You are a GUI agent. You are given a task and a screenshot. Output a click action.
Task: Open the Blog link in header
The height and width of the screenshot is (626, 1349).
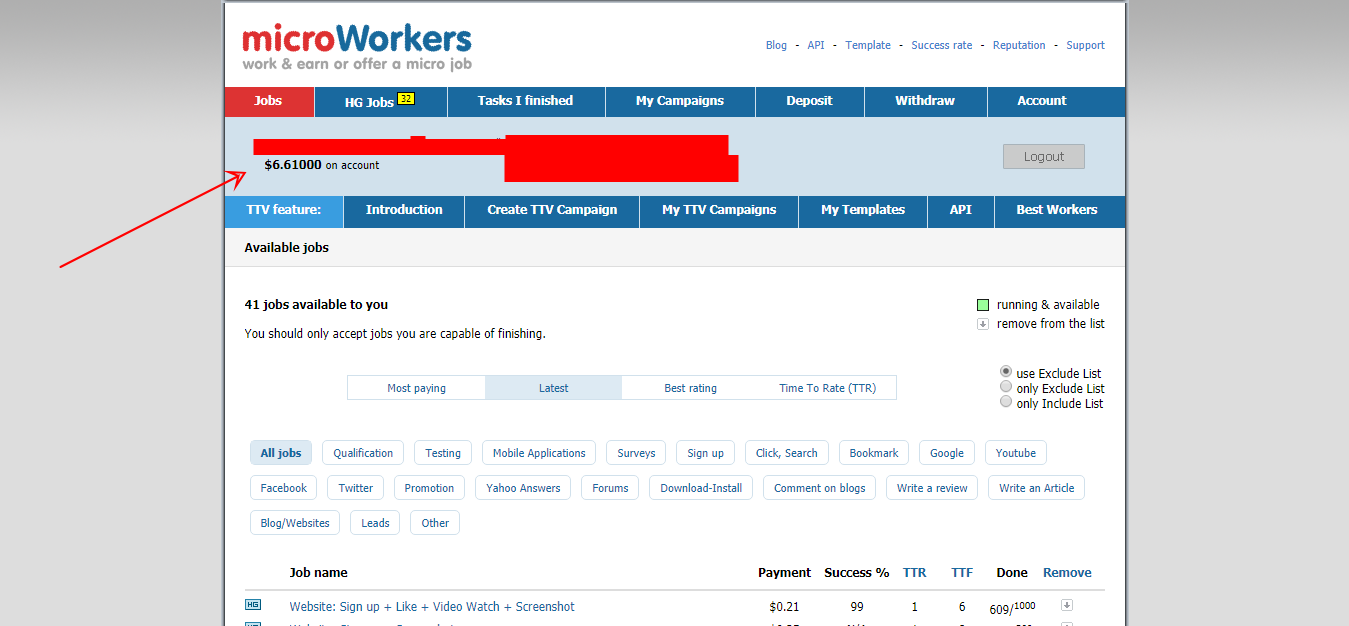click(x=776, y=45)
